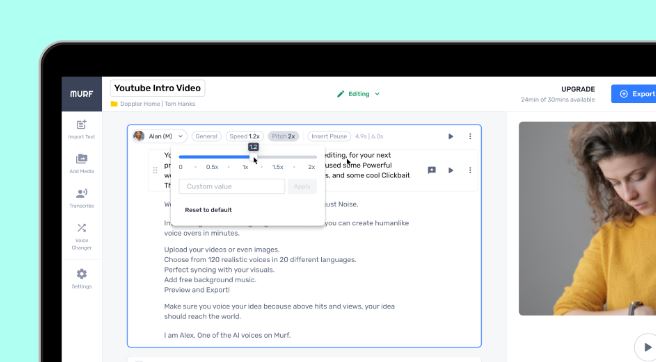Click the line 'Add free background music.'

pos(210,280)
